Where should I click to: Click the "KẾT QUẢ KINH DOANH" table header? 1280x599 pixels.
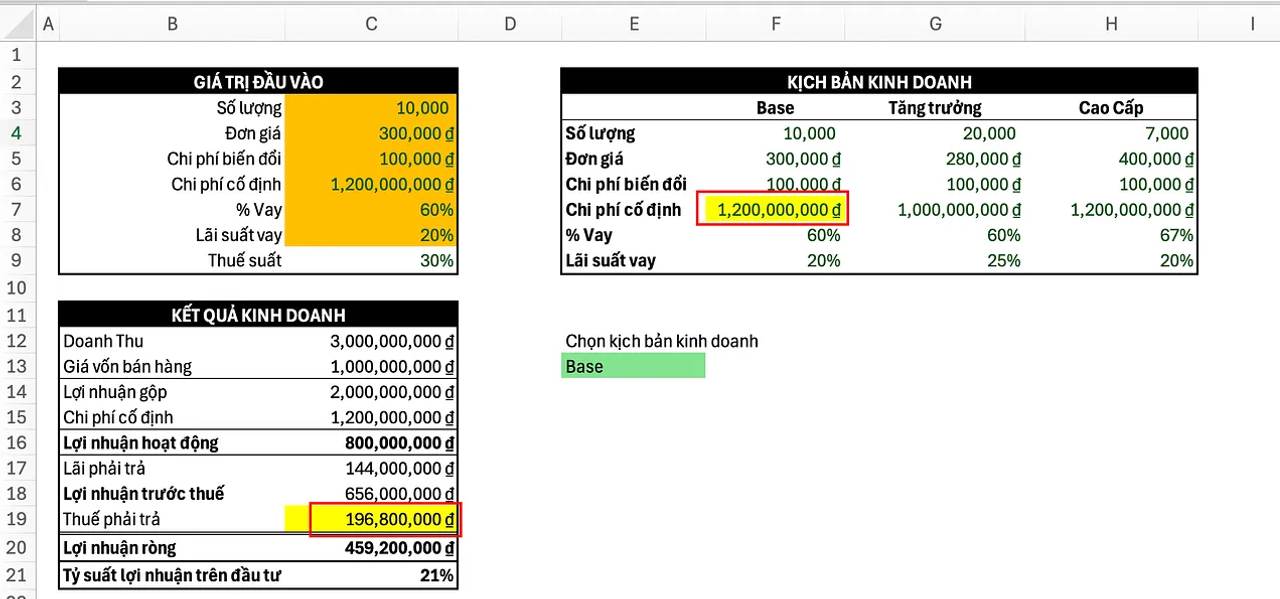(x=258, y=315)
